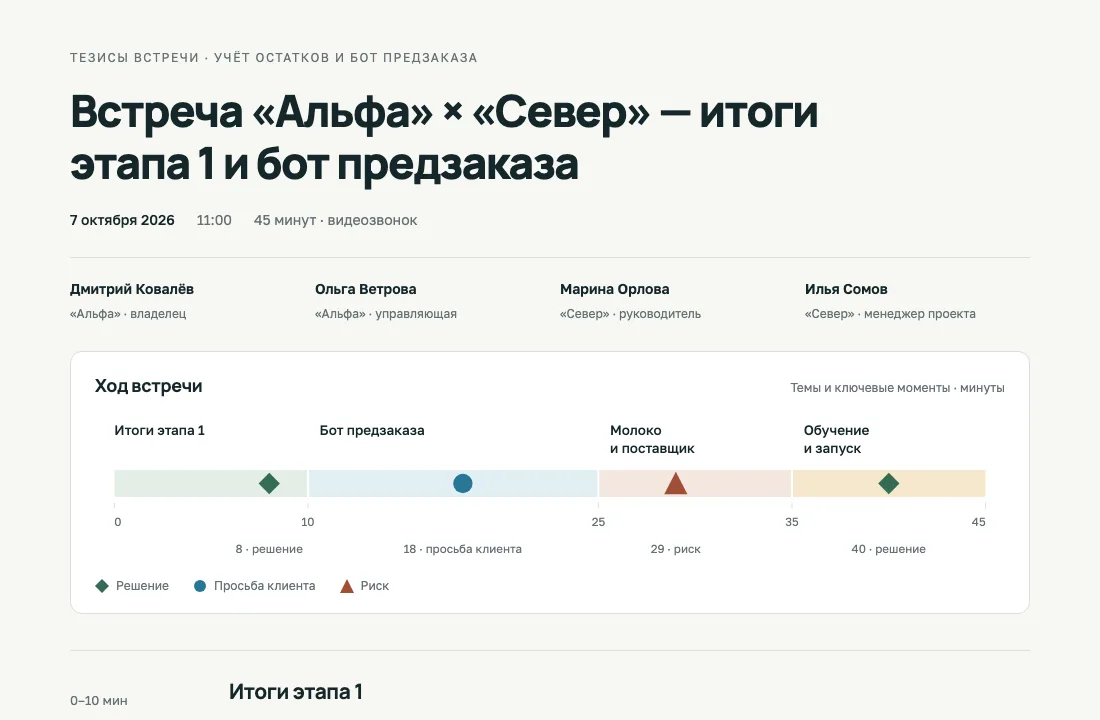Click the «Ход встречи» card heading
The image size is (1100, 720).
[x=149, y=386]
